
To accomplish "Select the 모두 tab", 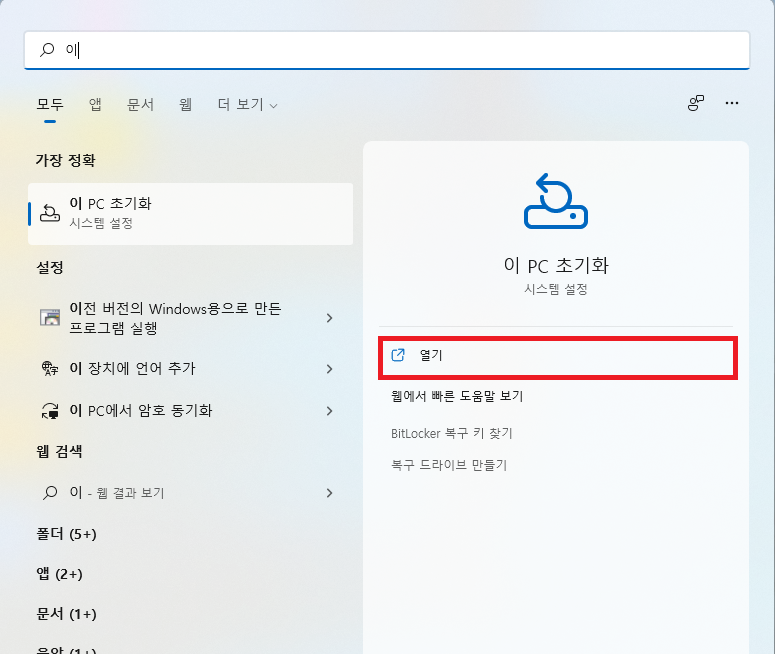I will (50, 104).
